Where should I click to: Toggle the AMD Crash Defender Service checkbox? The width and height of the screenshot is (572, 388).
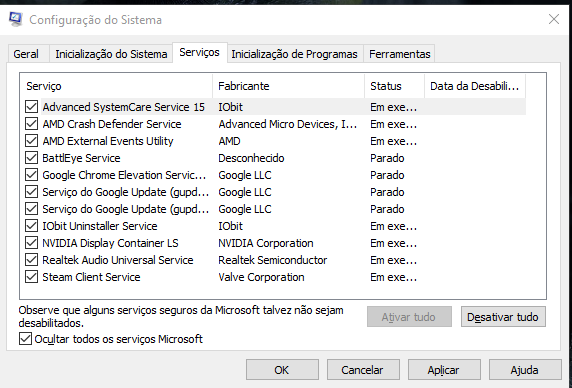click(31, 124)
